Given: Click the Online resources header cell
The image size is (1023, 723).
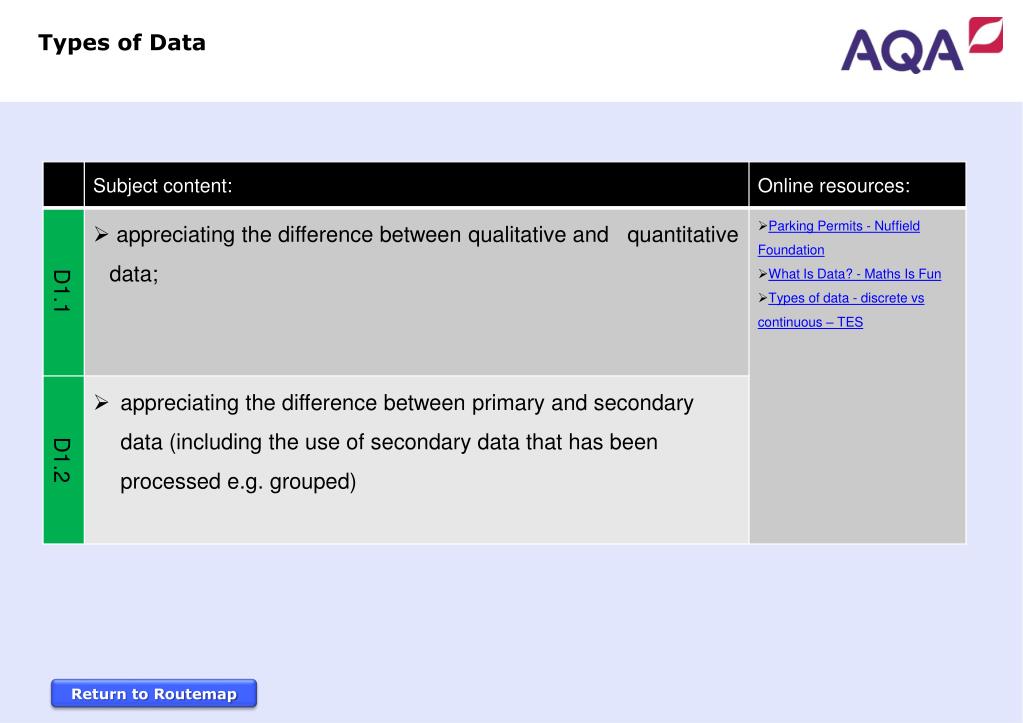Looking at the screenshot, I should click(857, 185).
